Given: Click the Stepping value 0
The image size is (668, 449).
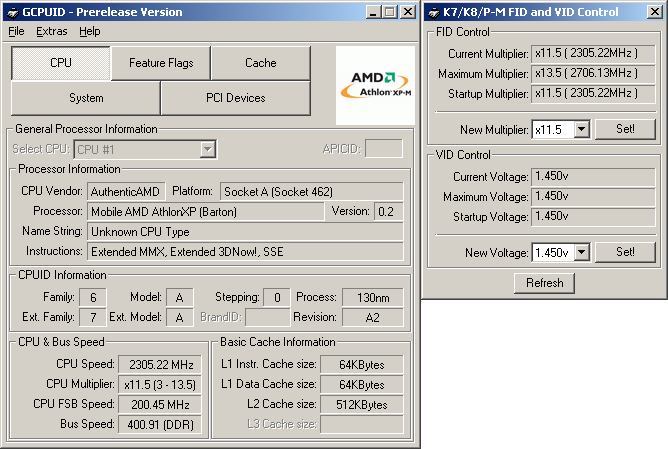Looking at the screenshot, I should coord(277,297).
